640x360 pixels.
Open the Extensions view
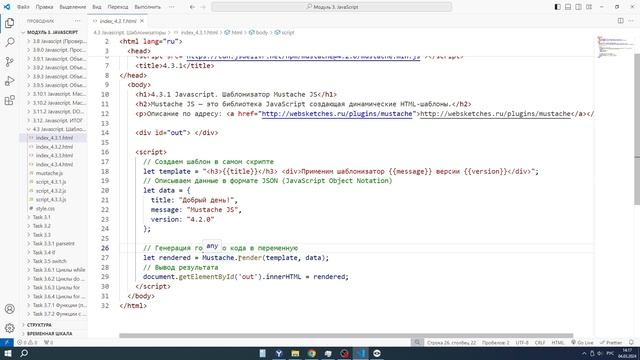coord(10,100)
